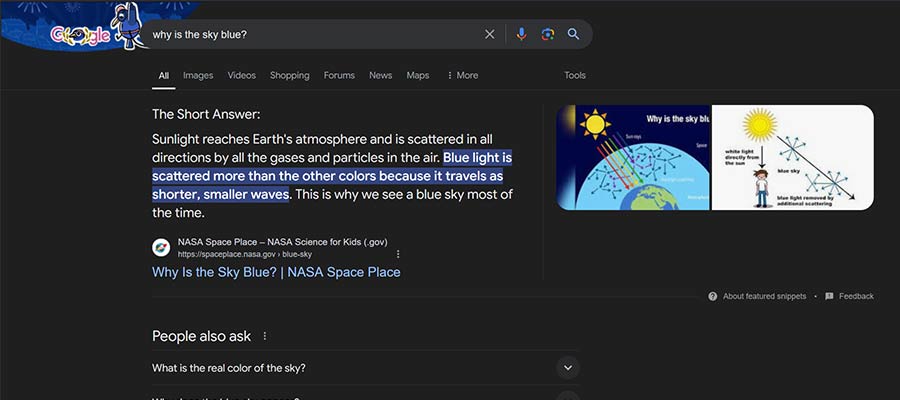This screenshot has height=400, width=900.
Task: Click the Feedback link
Action: [856, 296]
